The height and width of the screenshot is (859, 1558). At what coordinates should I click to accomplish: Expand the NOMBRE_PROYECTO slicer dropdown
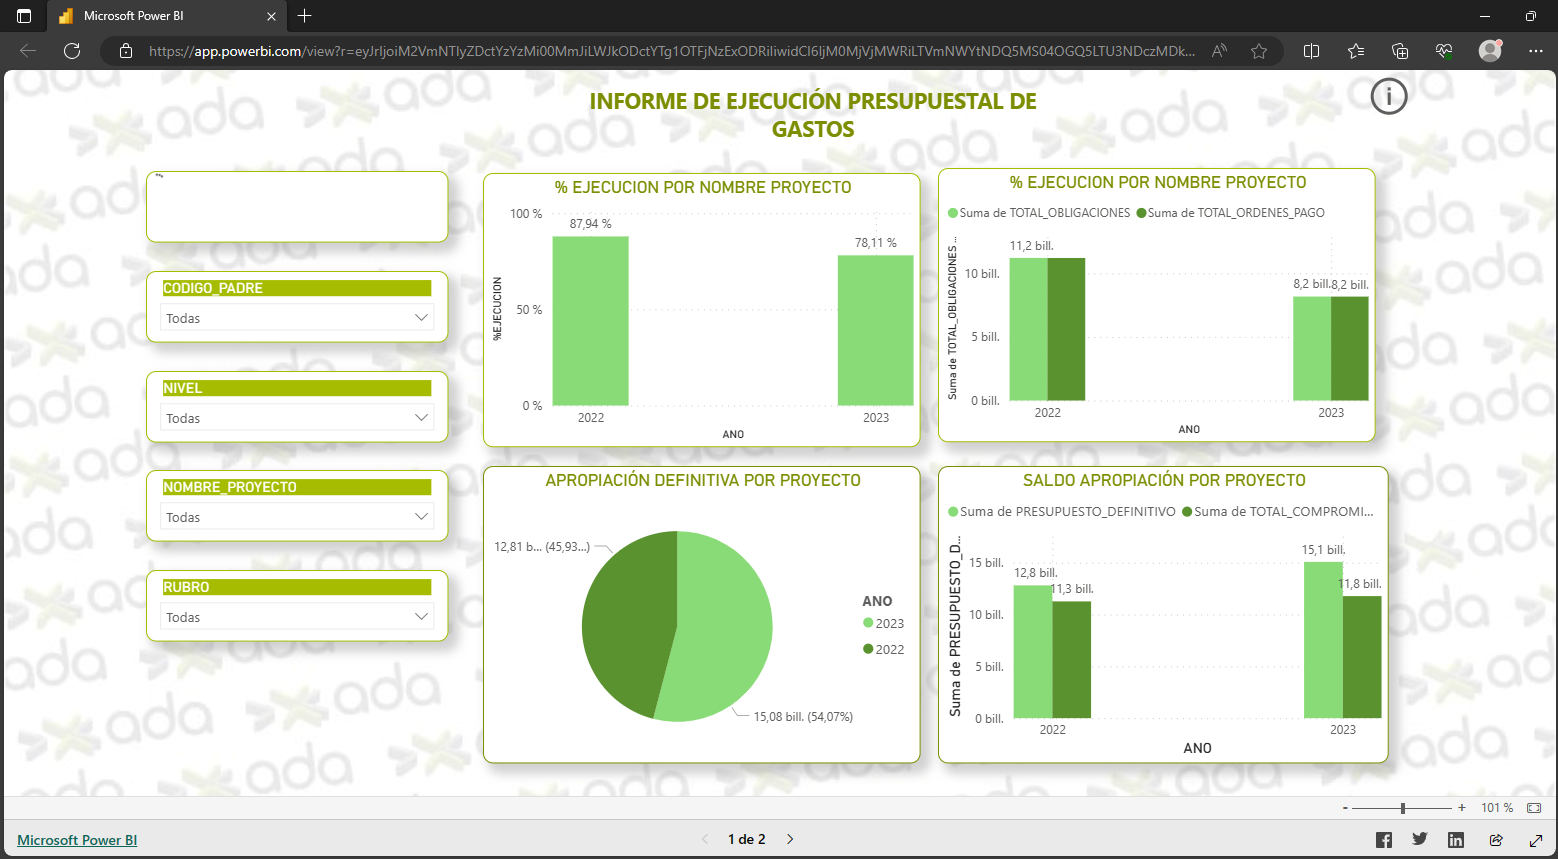(297, 517)
